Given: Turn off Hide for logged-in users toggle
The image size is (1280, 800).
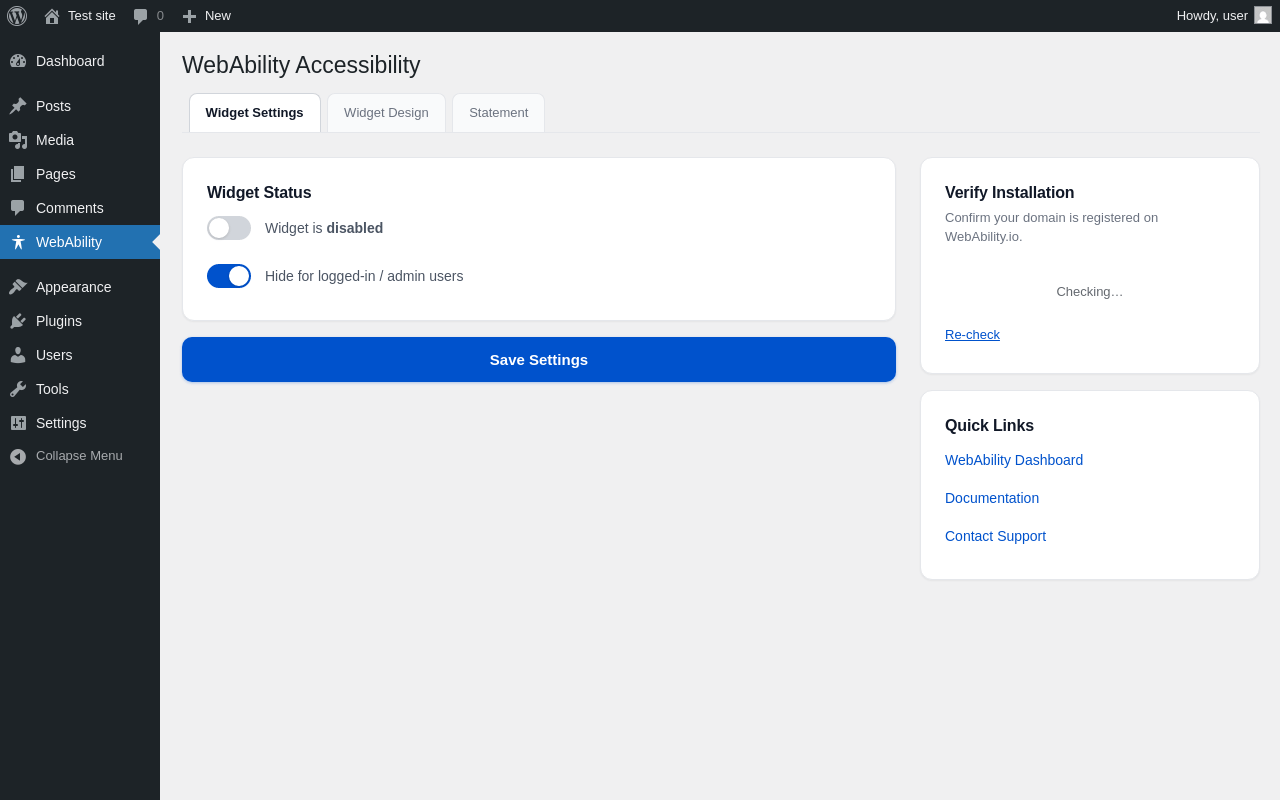Looking at the screenshot, I should click(229, 276).
